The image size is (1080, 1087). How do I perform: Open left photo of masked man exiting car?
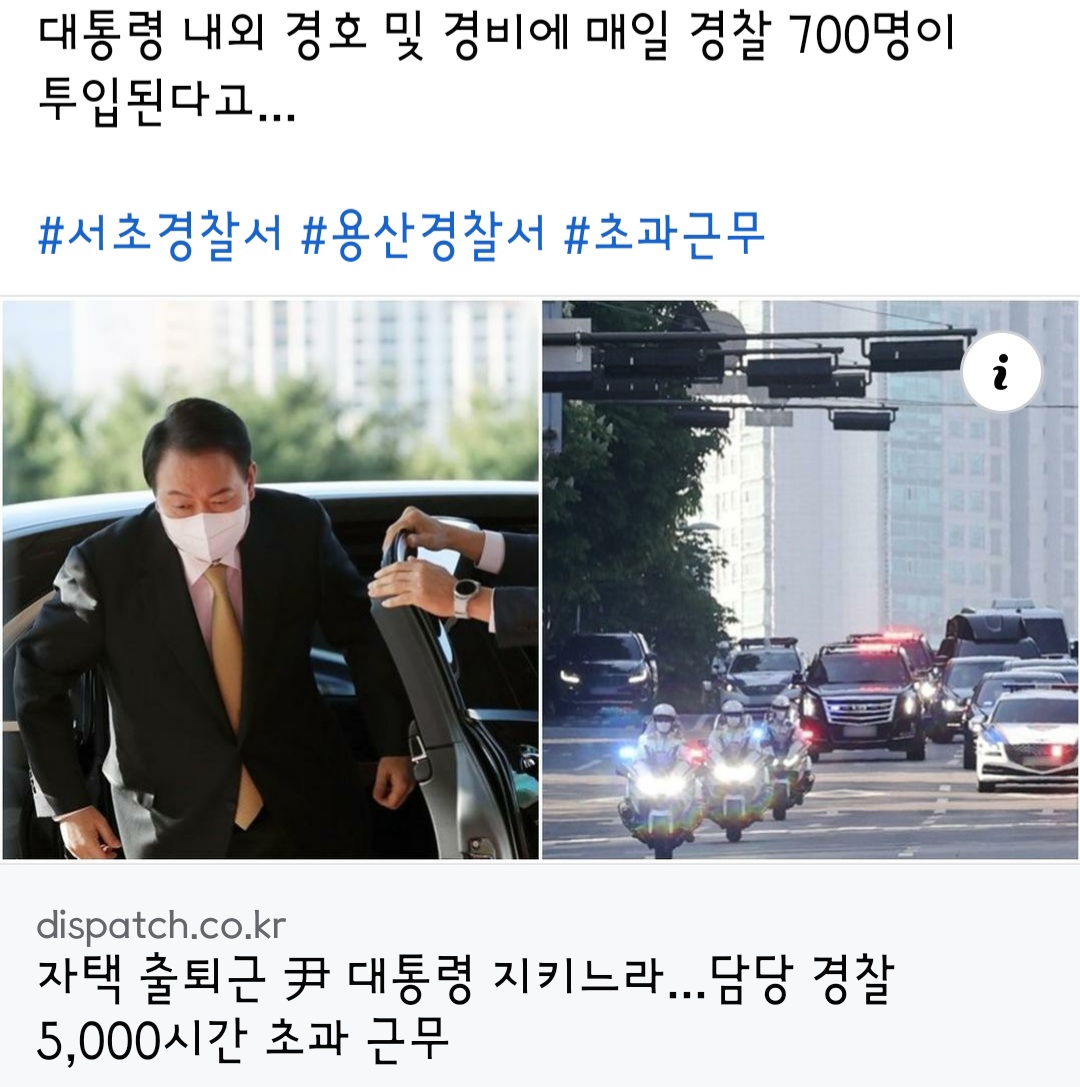click(x=270, y=580)
